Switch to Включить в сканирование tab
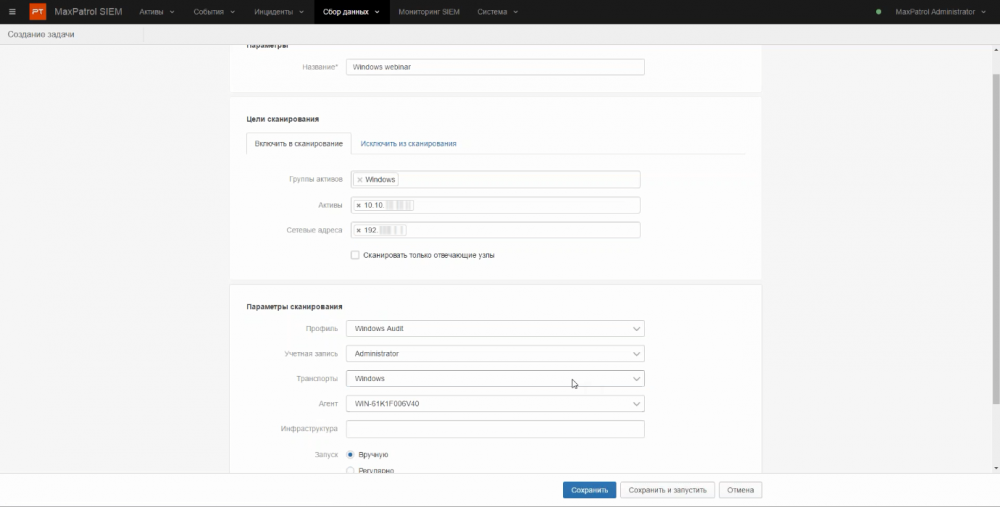The height and width of the screenshot is (507, 1000). [x=298, y=143]
